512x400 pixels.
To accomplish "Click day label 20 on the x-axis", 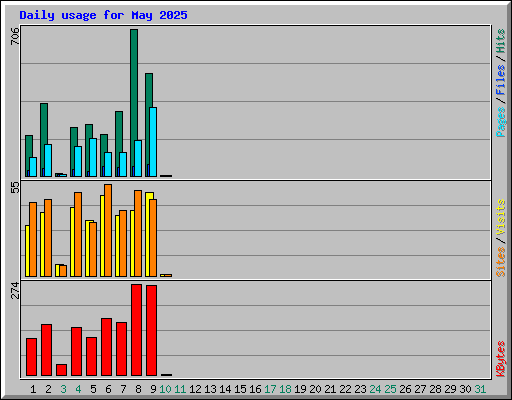I will point(315,389).
